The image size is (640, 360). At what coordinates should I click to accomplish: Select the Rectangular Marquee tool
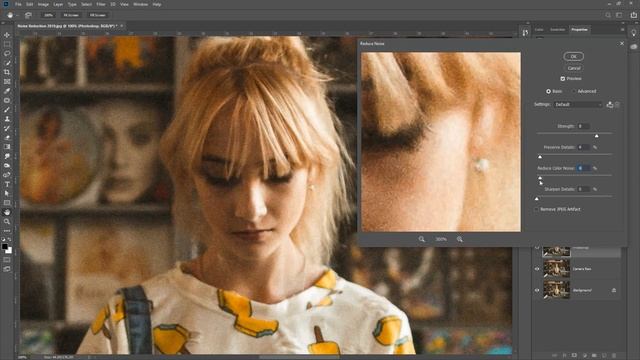(7, 44)
